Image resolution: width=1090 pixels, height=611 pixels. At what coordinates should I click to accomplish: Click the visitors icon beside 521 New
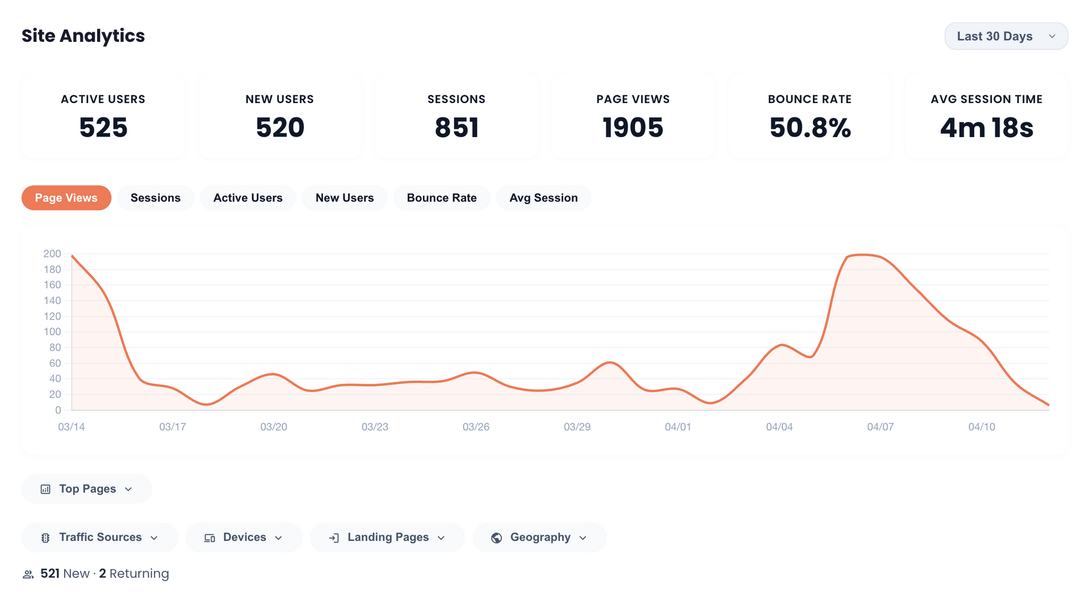(28, 573)
